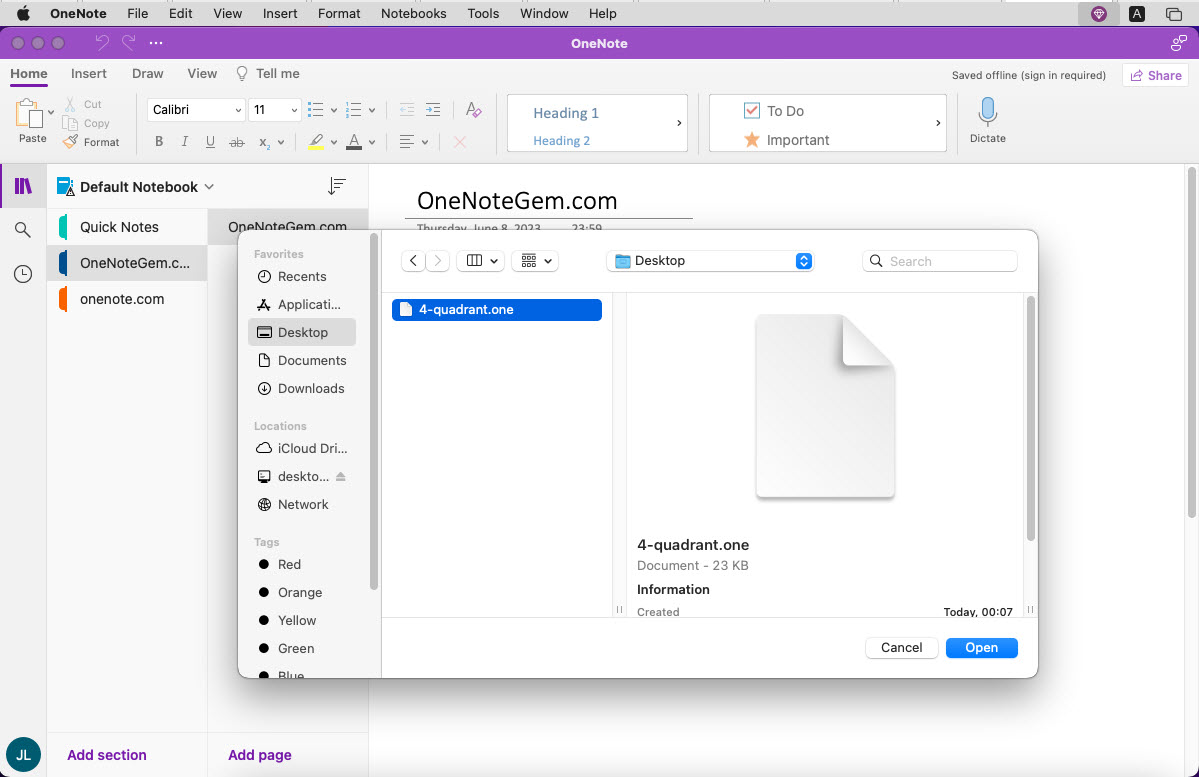Open Documents in dialog sidebar
Viewport: 1199px width, 777px height.
point(302,360)
